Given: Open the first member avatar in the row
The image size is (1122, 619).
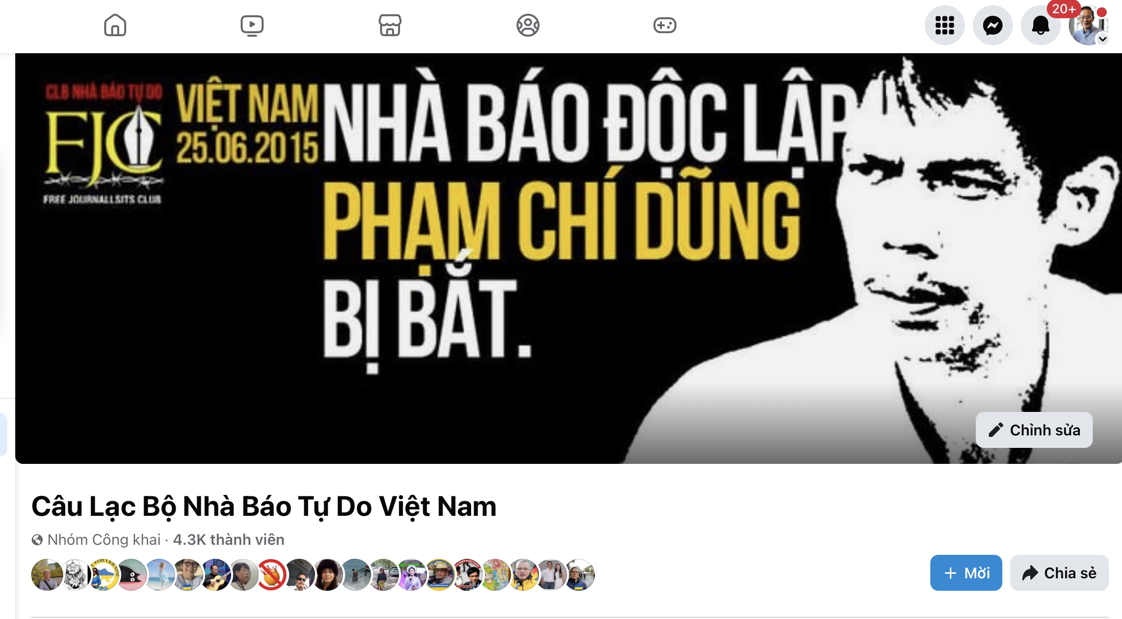Looking at the screenshot, I should click(x=47, y=575).
